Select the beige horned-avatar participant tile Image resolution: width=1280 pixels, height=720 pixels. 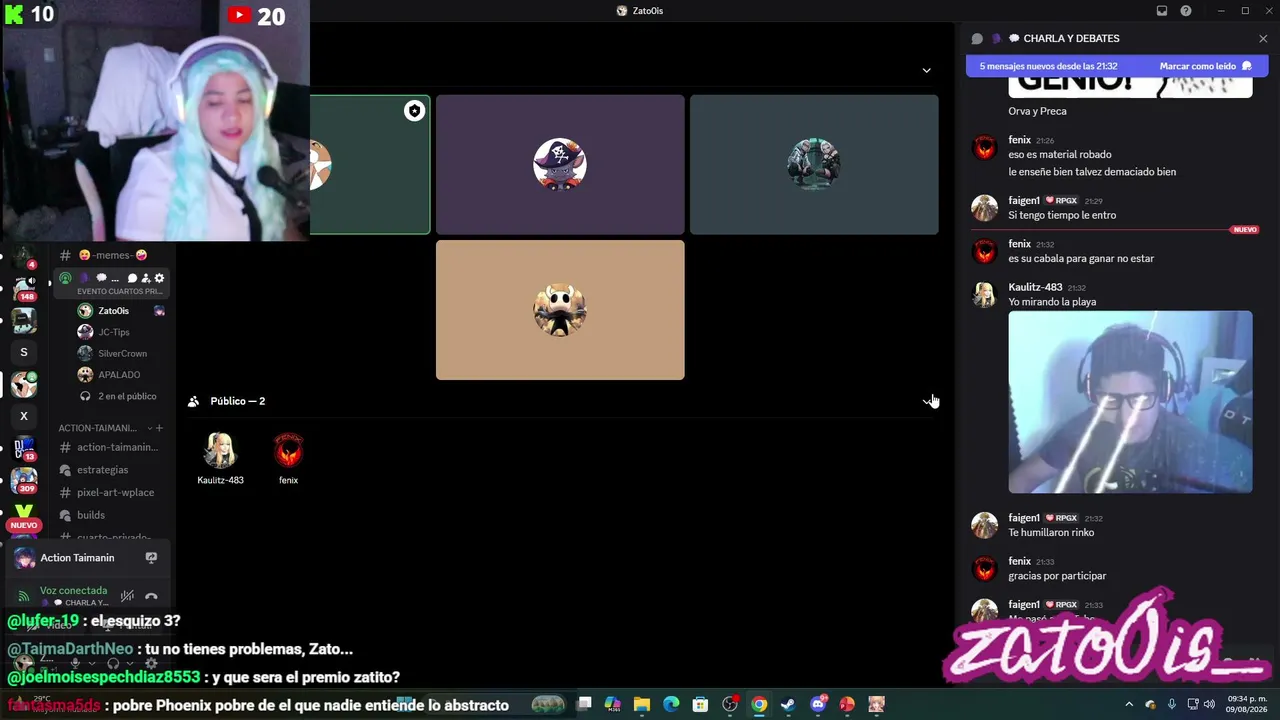(560, 310)
